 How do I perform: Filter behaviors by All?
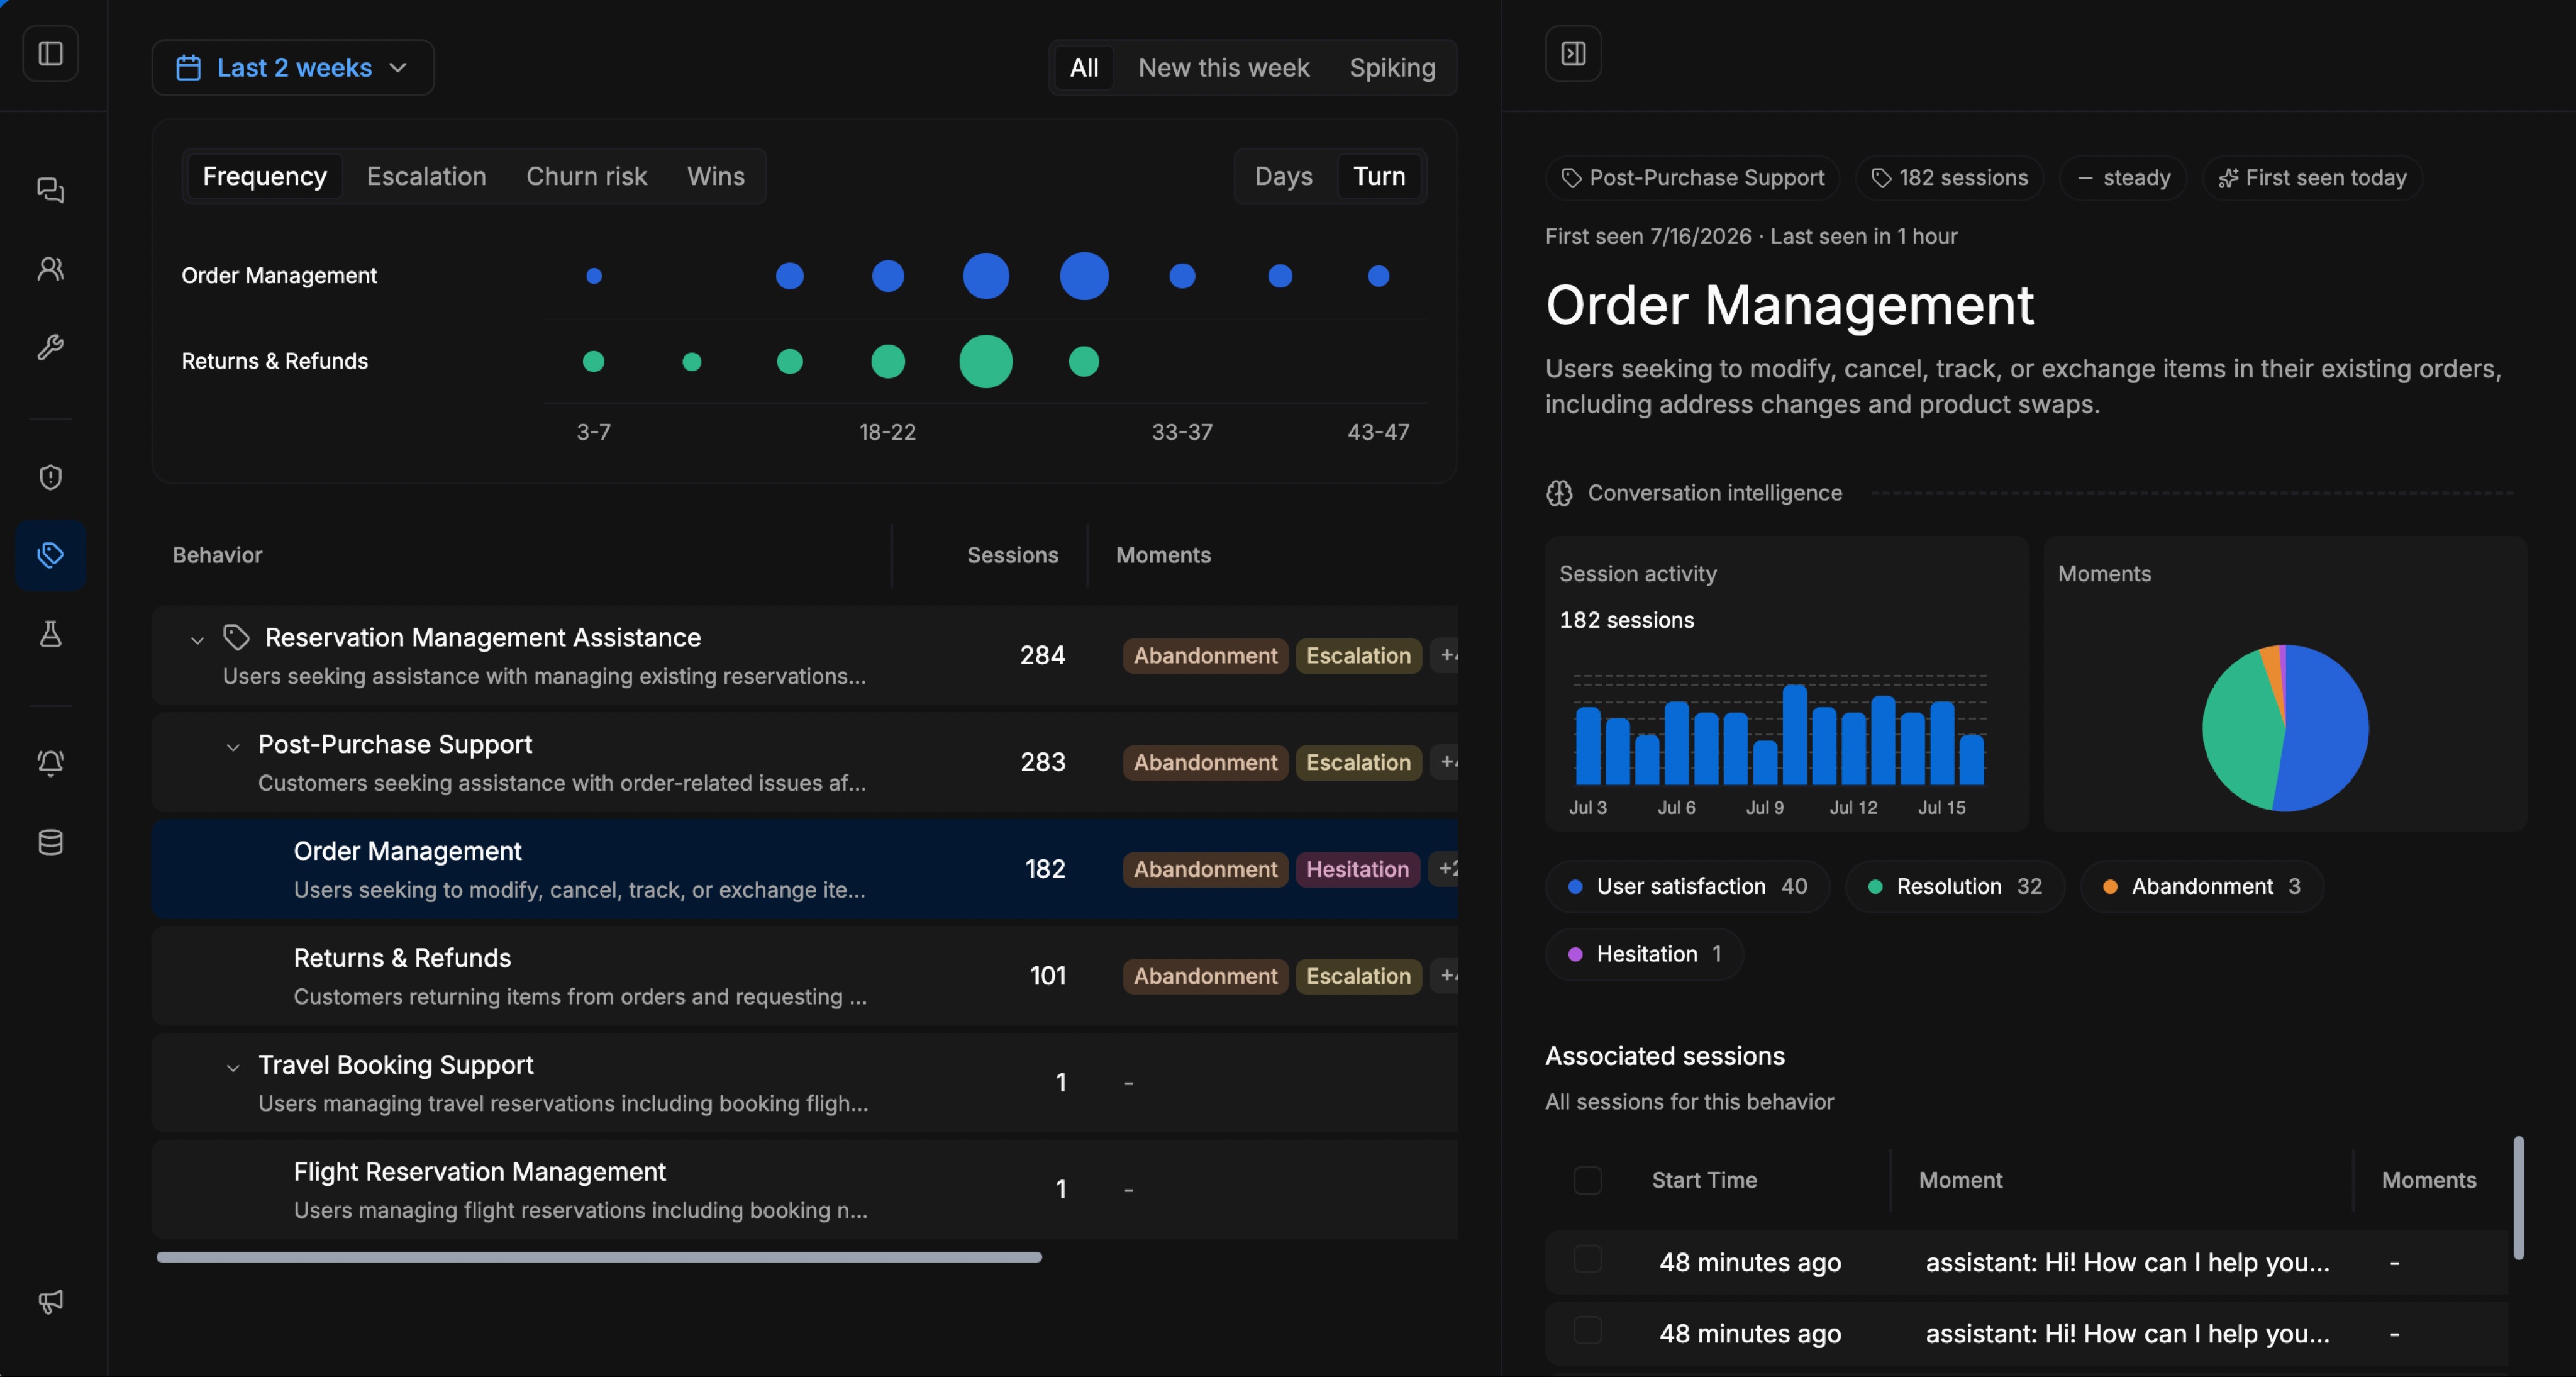click(1084, 68)
